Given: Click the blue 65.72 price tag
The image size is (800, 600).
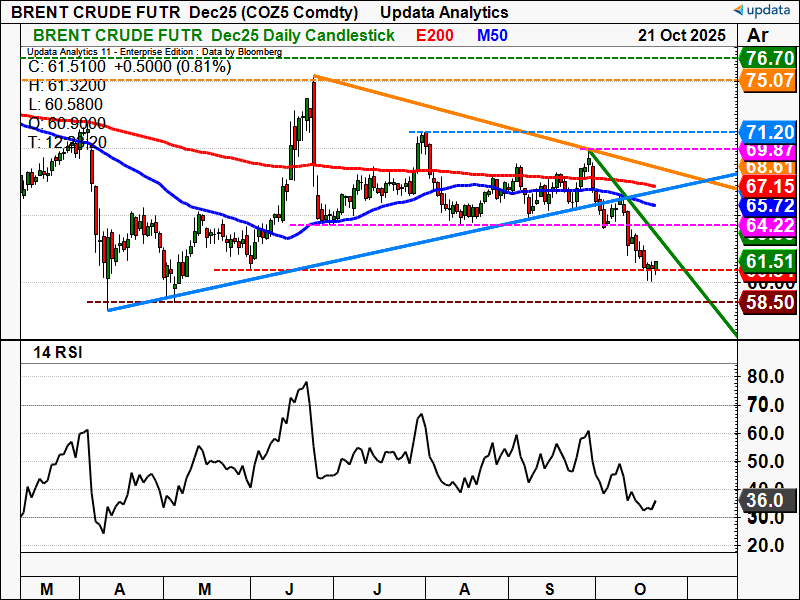Looking at the screenshot, I should [x=768, y=204].
